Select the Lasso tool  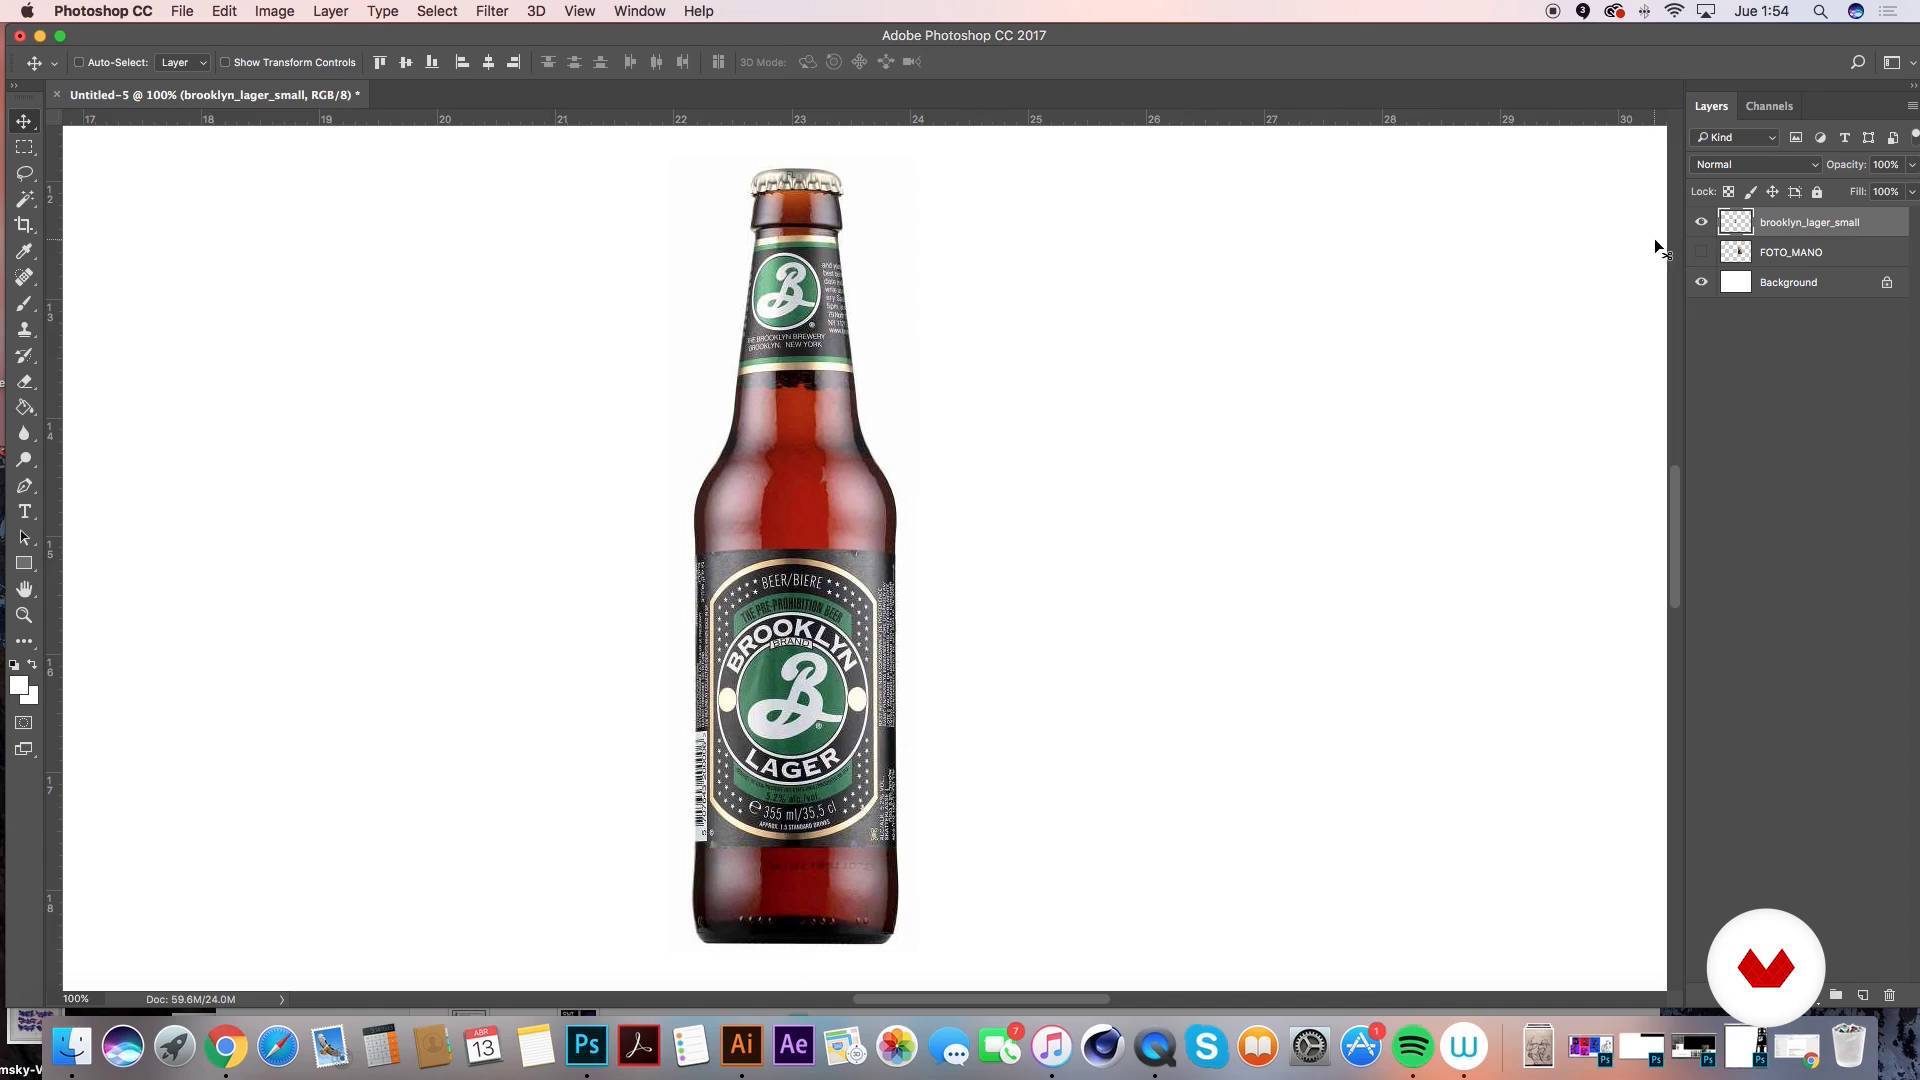tap(24, 173)
